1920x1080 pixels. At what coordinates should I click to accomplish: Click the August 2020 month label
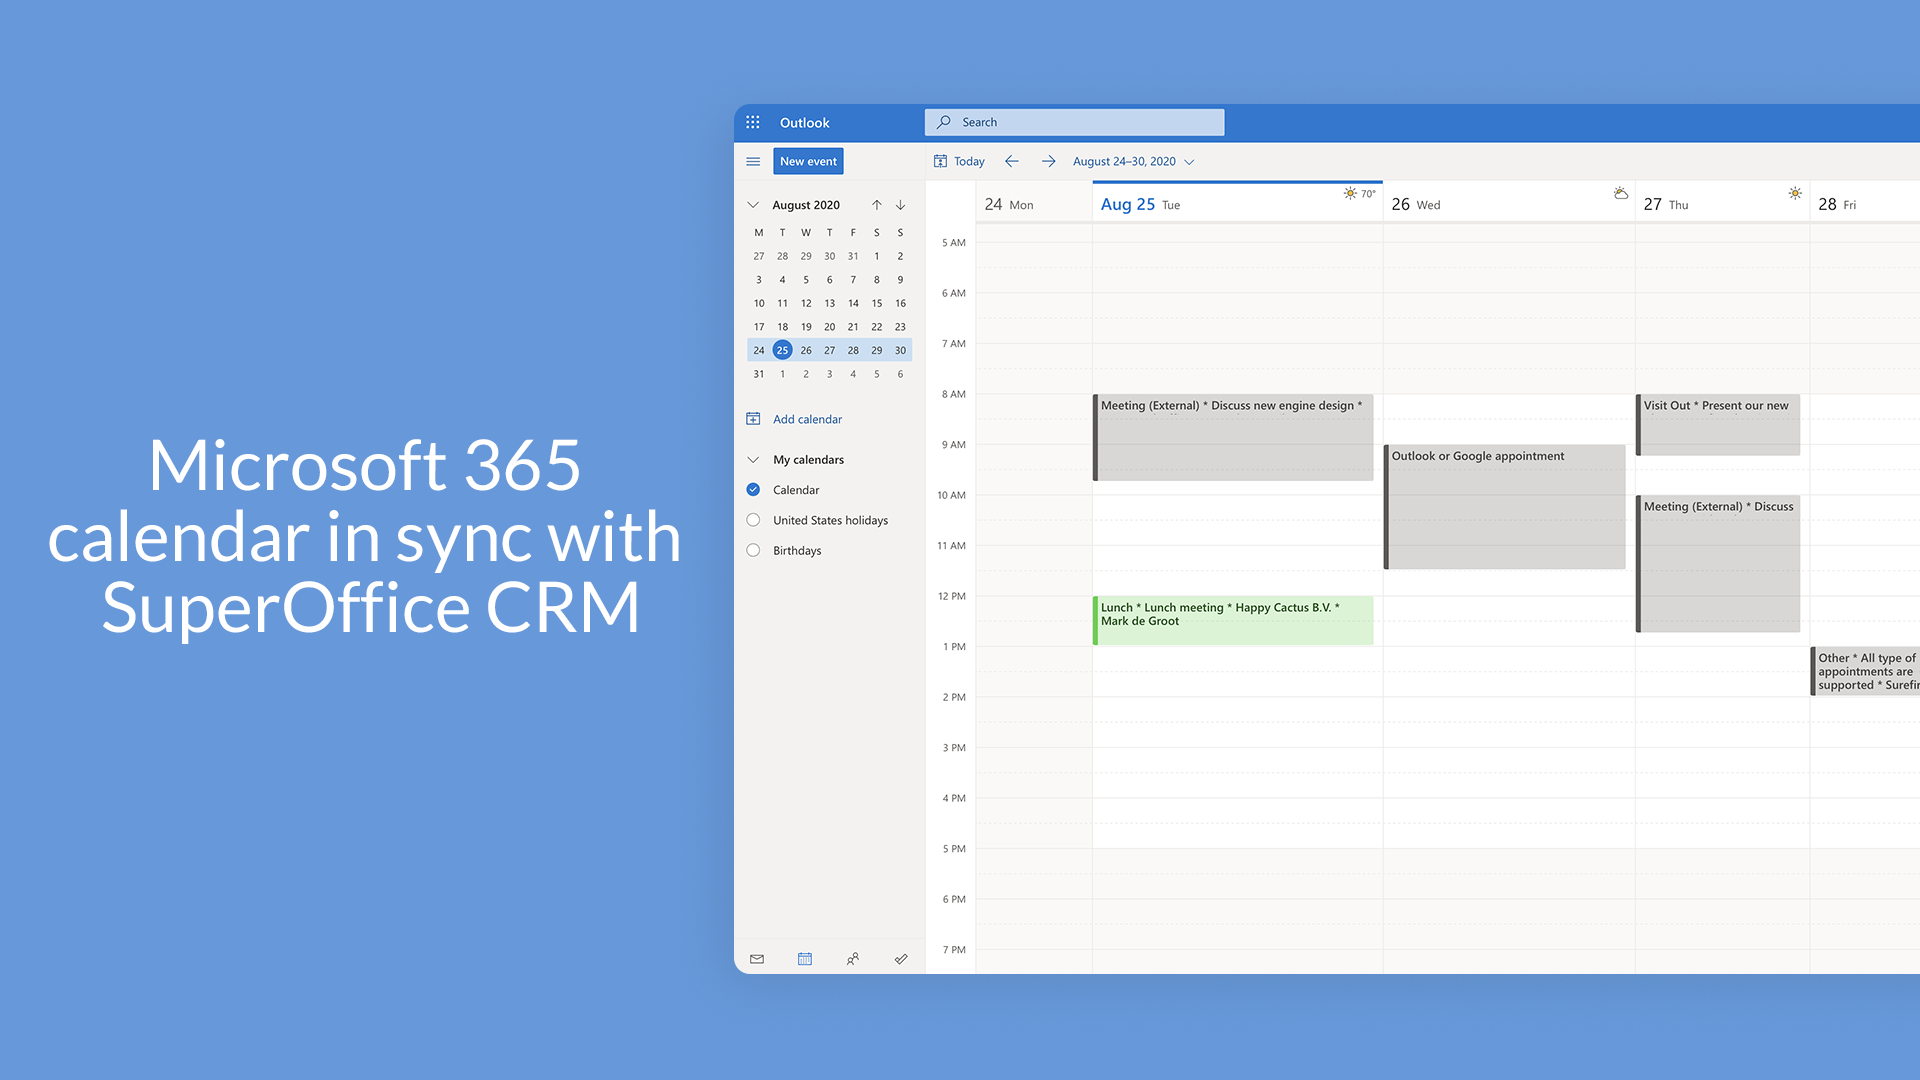pyautogui.click(x=806, y=205)
